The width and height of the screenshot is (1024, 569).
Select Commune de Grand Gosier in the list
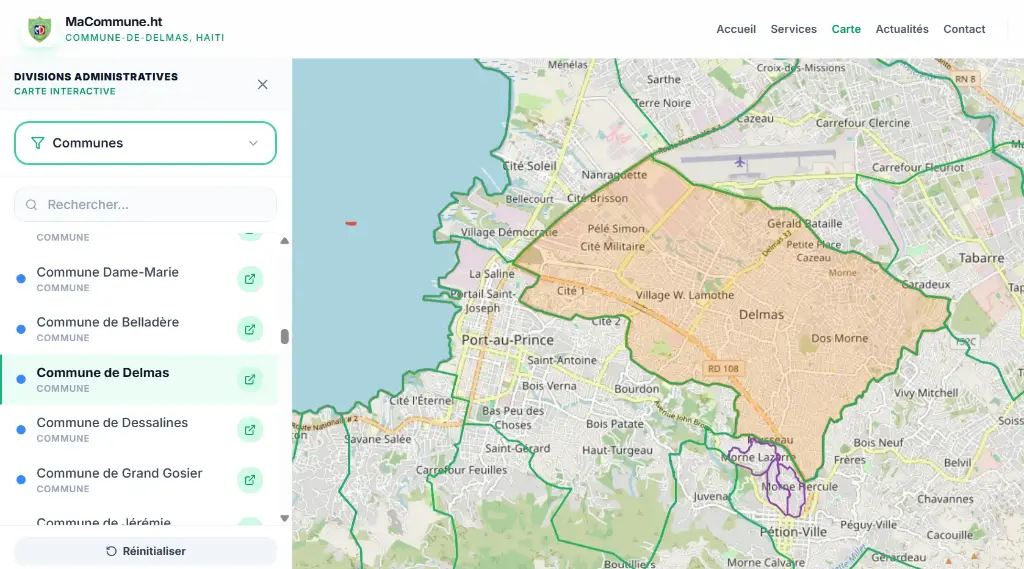point(140,480)
